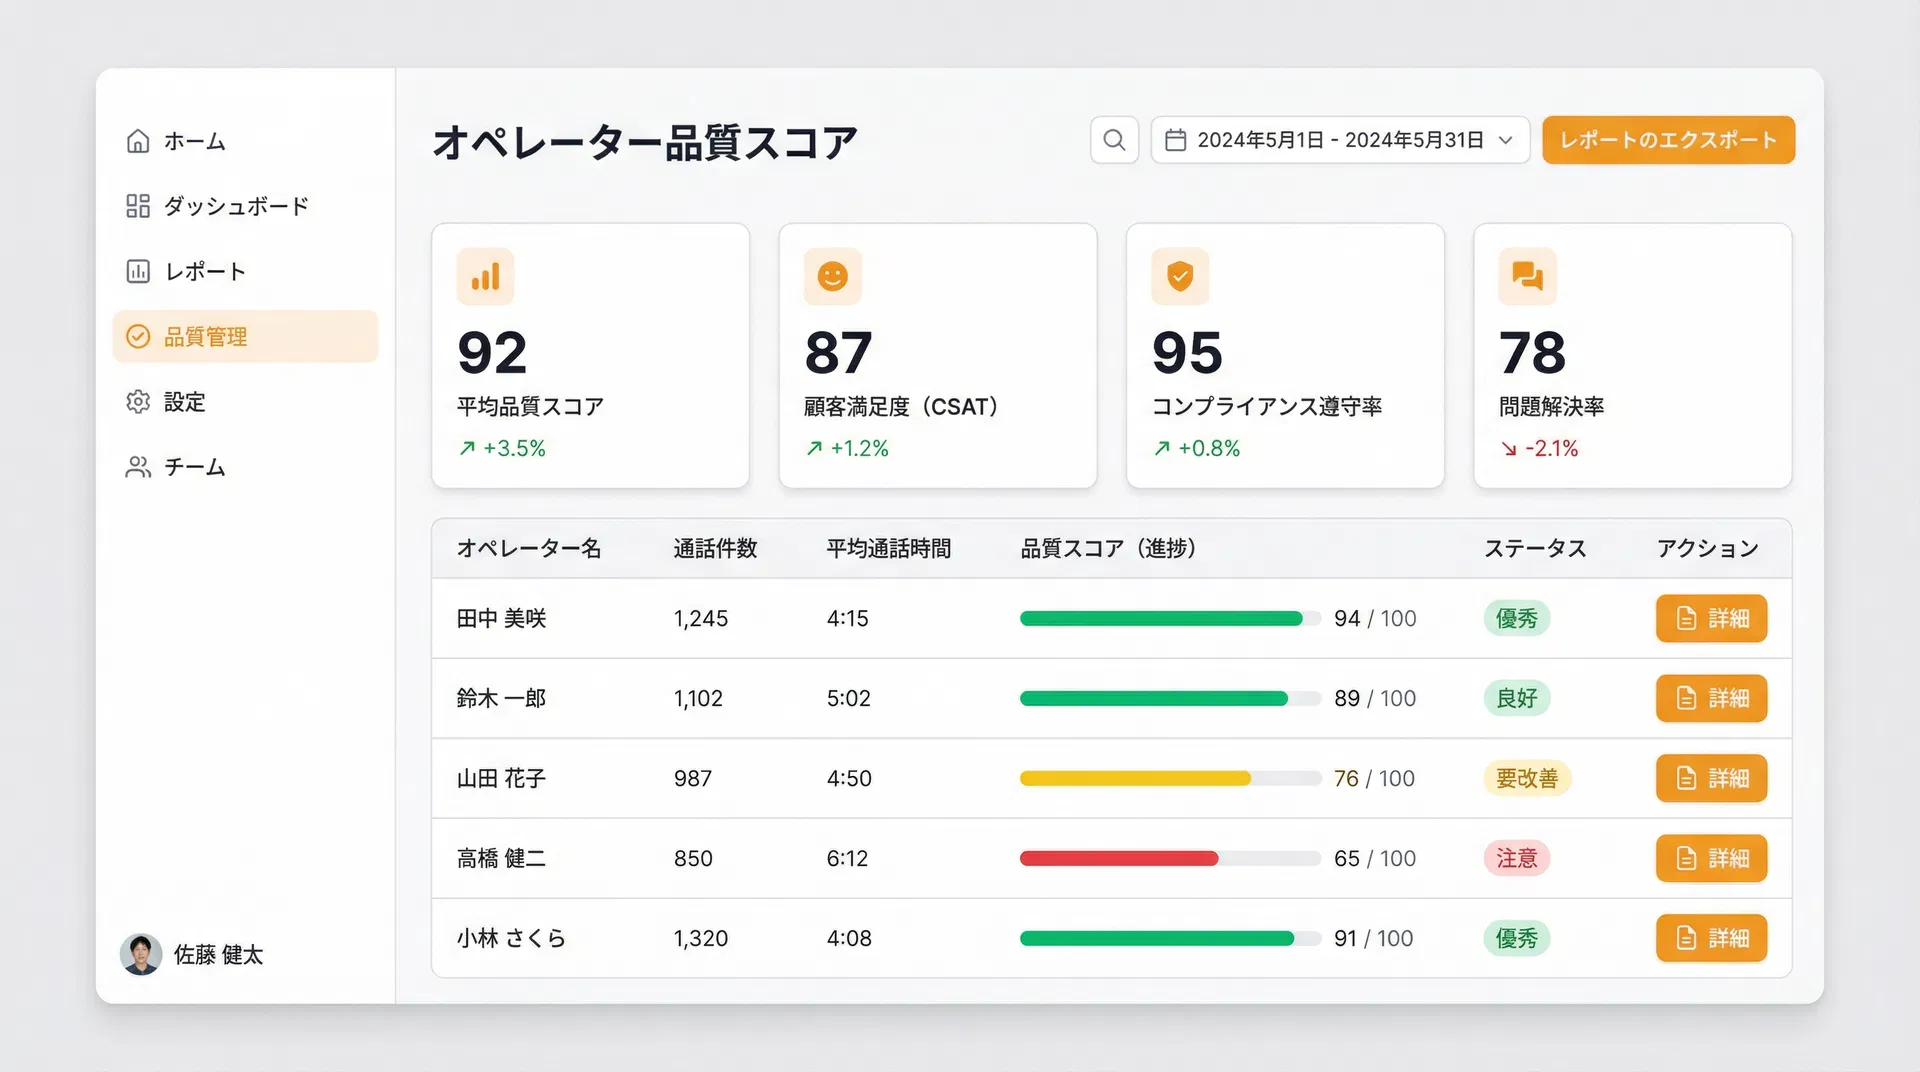Open the date range dropdown chevron
Screen dimensions: 1920x1072
point(1505,140)
